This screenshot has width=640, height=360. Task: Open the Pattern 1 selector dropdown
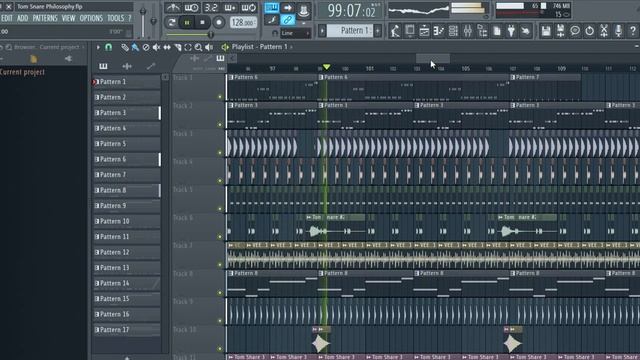tap(350, 31)
